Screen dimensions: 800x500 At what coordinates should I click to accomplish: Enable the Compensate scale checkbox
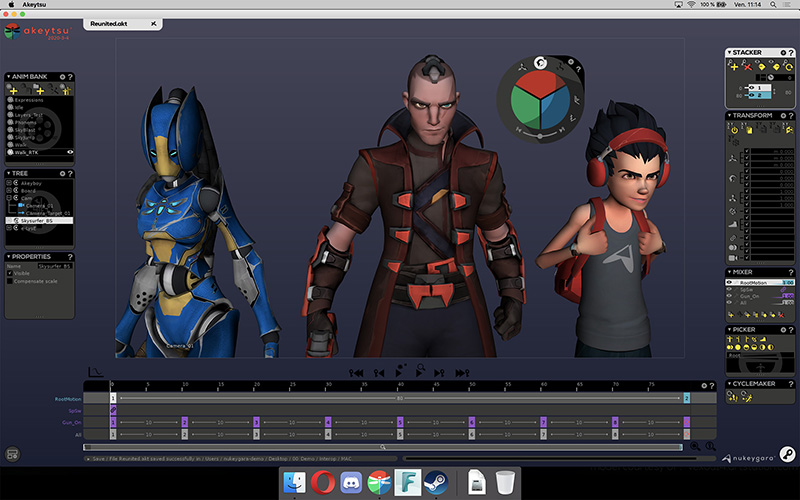coord(10,281)
